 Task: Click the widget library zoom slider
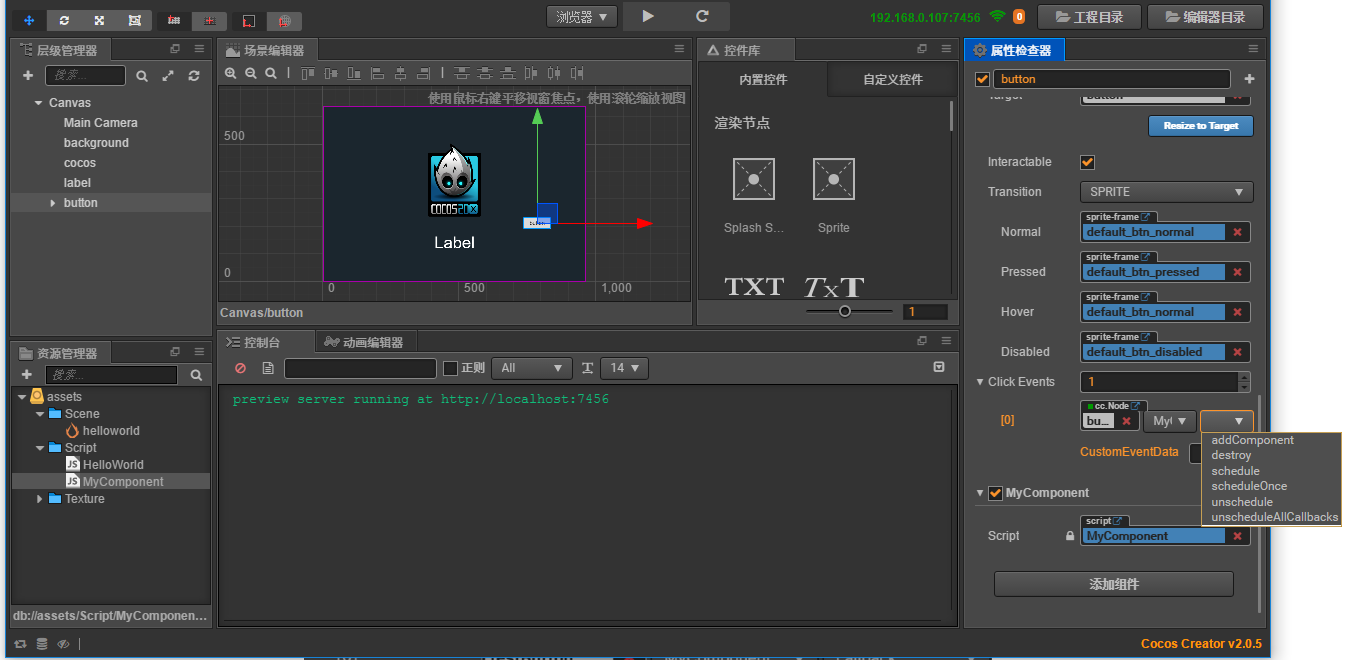pos(845,312)
